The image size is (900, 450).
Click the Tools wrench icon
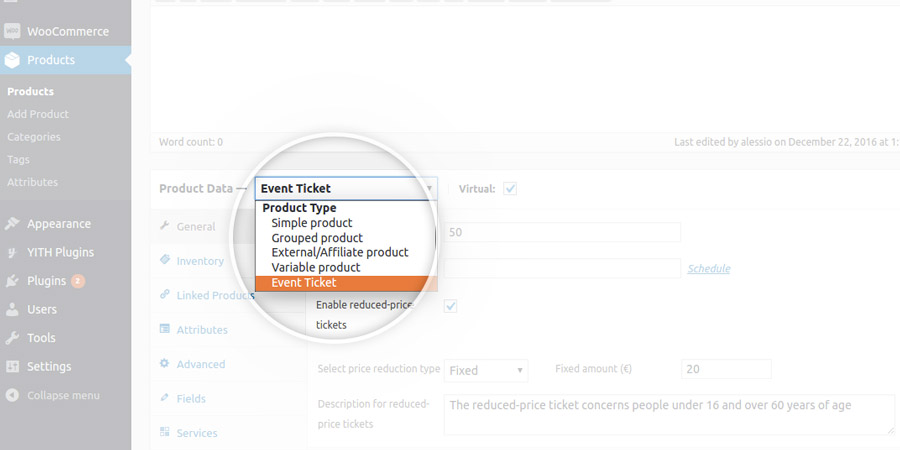click(x=12, y=338)
